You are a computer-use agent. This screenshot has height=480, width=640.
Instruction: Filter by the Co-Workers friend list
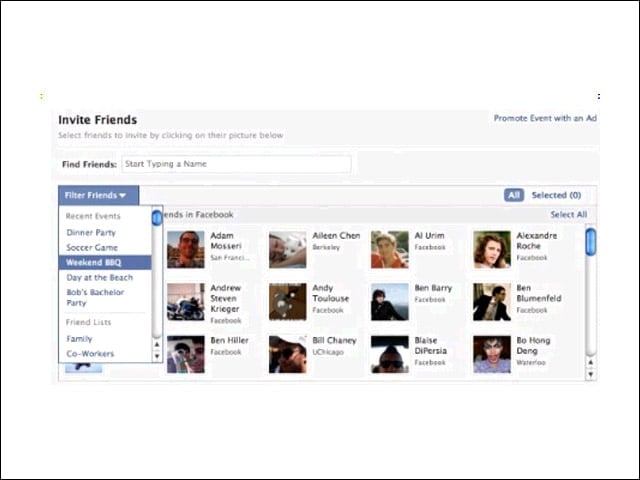click(90, 354)
